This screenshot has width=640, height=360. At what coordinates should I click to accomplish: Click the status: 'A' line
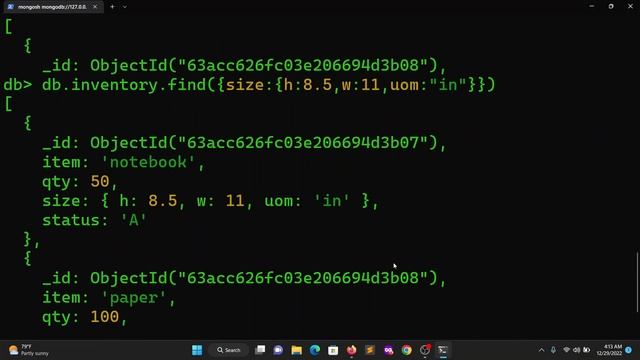click(94, 220)
